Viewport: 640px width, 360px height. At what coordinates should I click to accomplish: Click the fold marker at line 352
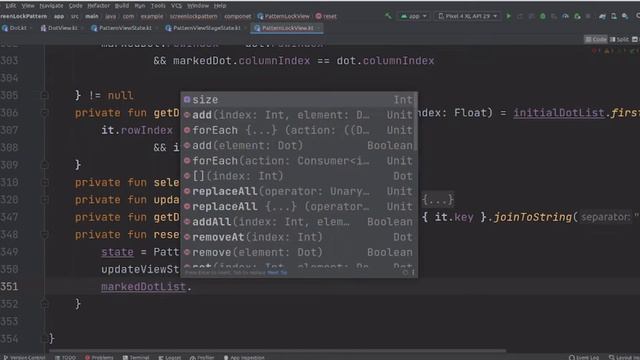pos(44,304)
